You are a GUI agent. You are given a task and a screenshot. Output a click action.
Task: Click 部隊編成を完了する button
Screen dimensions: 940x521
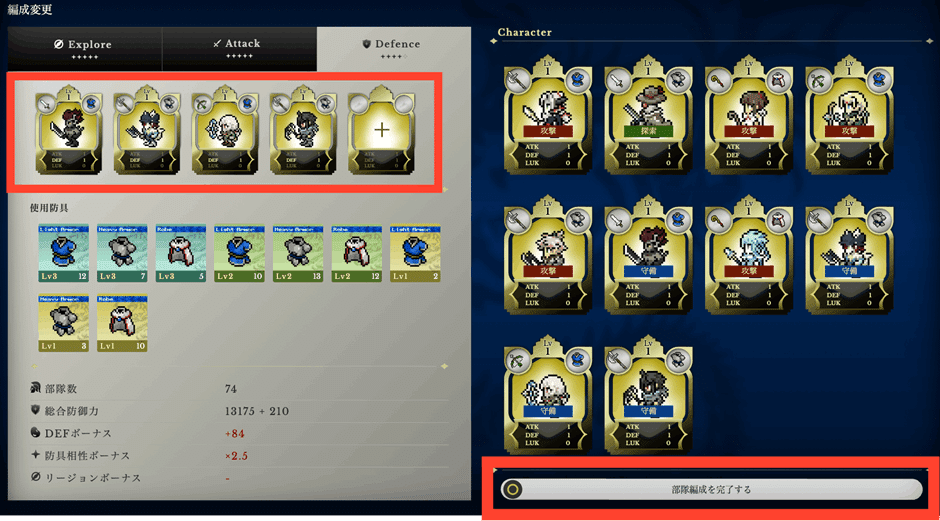710,489
